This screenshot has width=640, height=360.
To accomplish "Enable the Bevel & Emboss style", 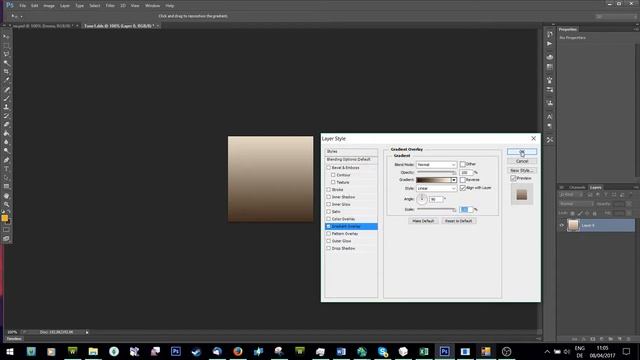I will [x=329, y=167].
